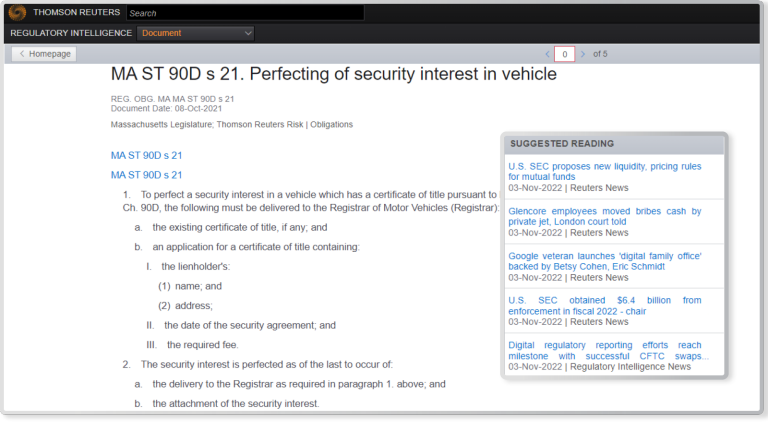This screenshot has width=768, height=432.
Task: Click the document title heading
Action: pos(333,75)
